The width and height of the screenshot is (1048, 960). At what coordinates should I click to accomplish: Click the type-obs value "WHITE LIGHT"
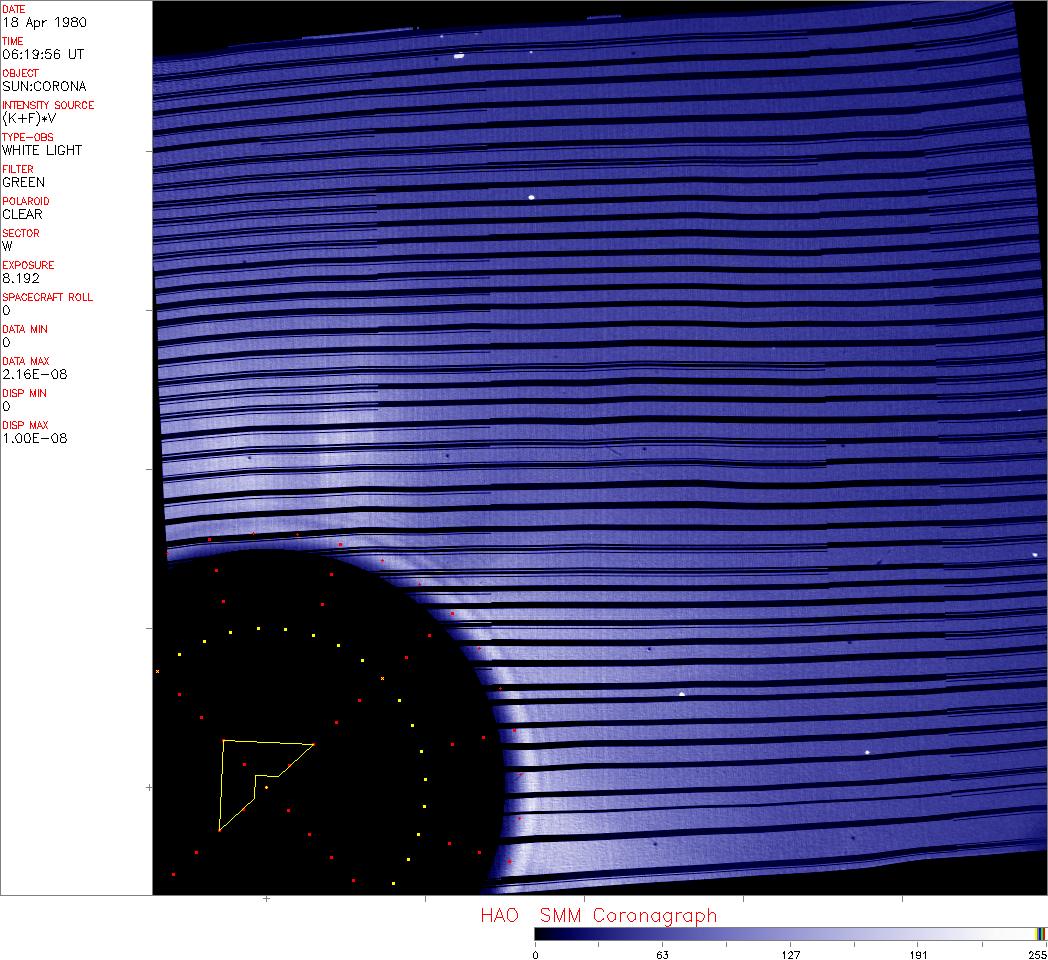tap(42, 150)
